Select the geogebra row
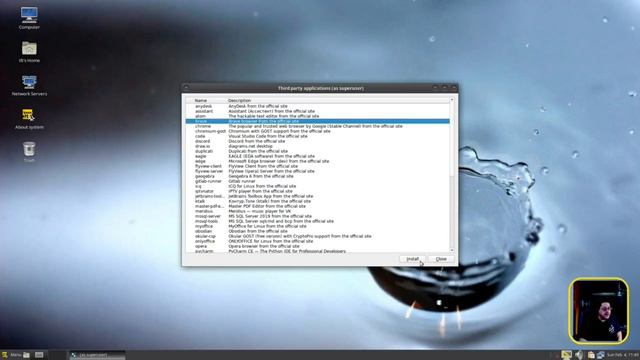Image resolution: width=640 pixels, height=360 pixels. coord(318,176)
